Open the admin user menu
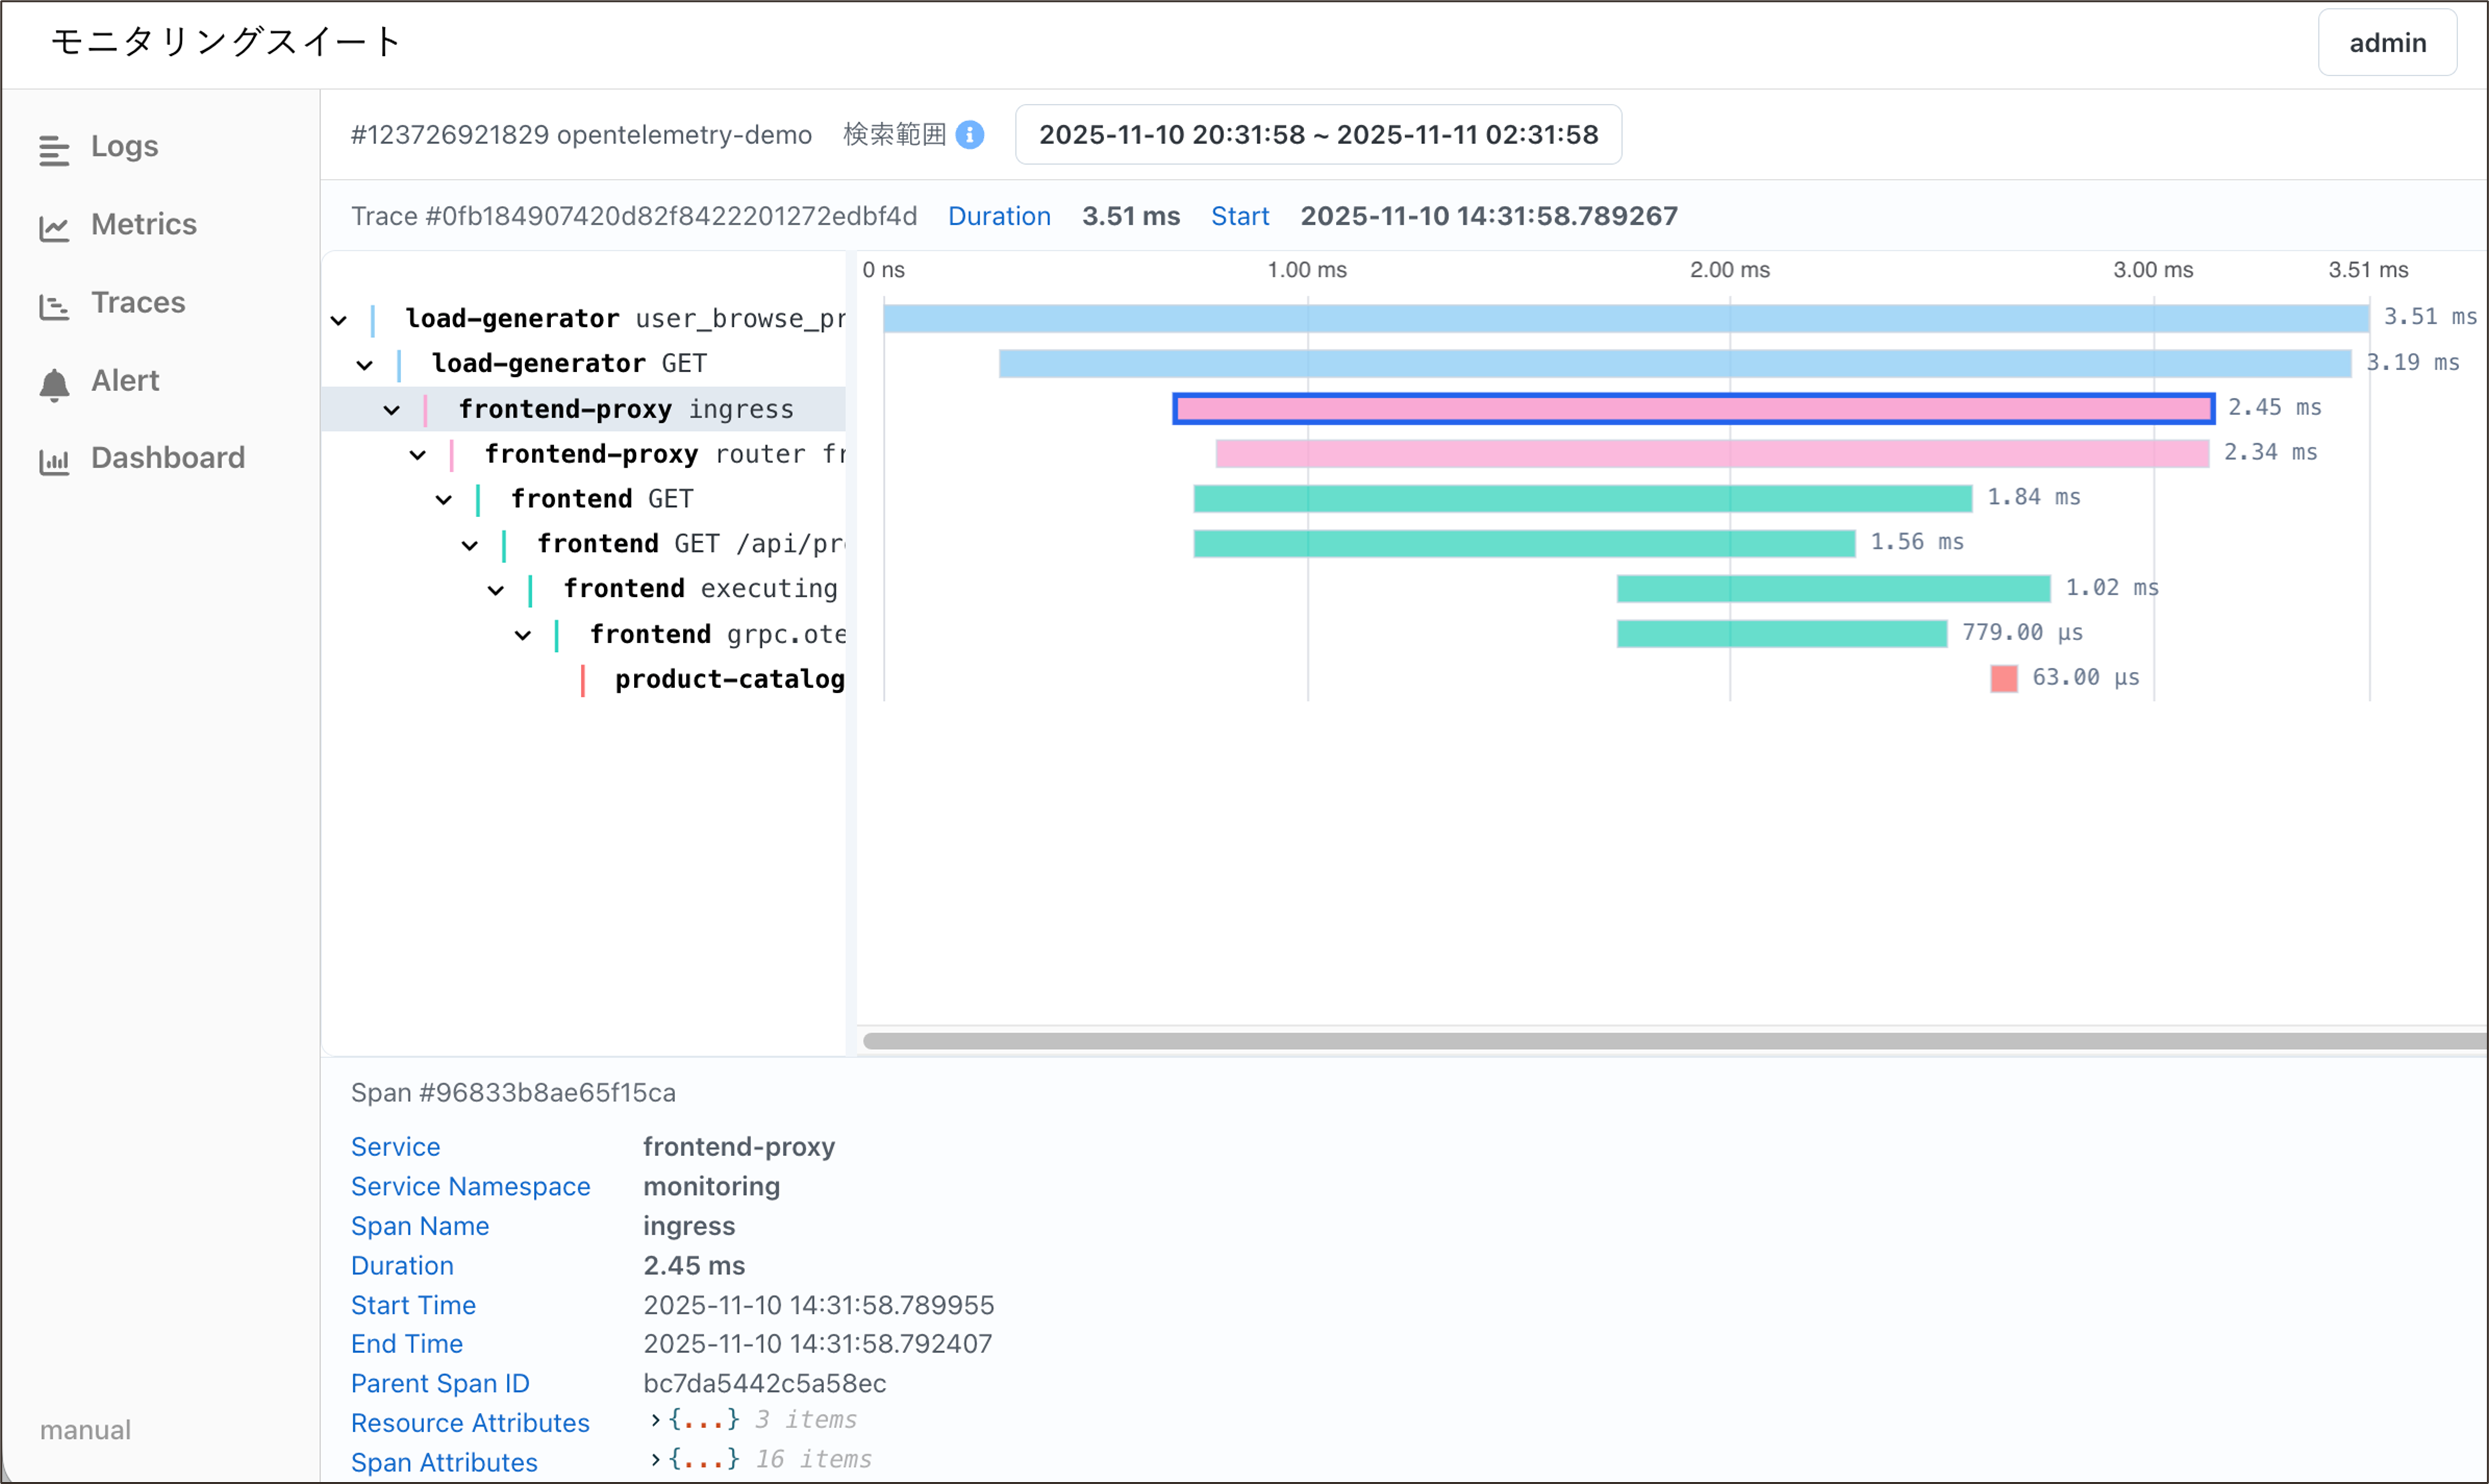This screenshot has width=2489, height=1484. 2386,43
